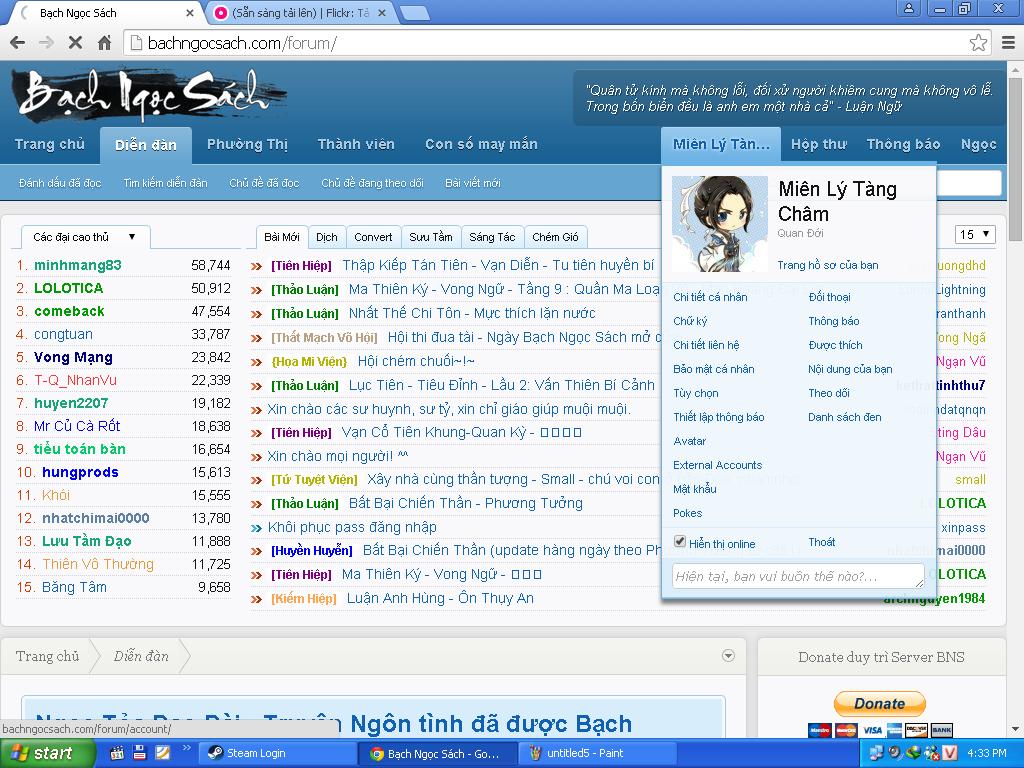Click the breadcrumb collapse arrow icon
The height and width of the screenshot is (768, 1024).
(x=728, y=656)
